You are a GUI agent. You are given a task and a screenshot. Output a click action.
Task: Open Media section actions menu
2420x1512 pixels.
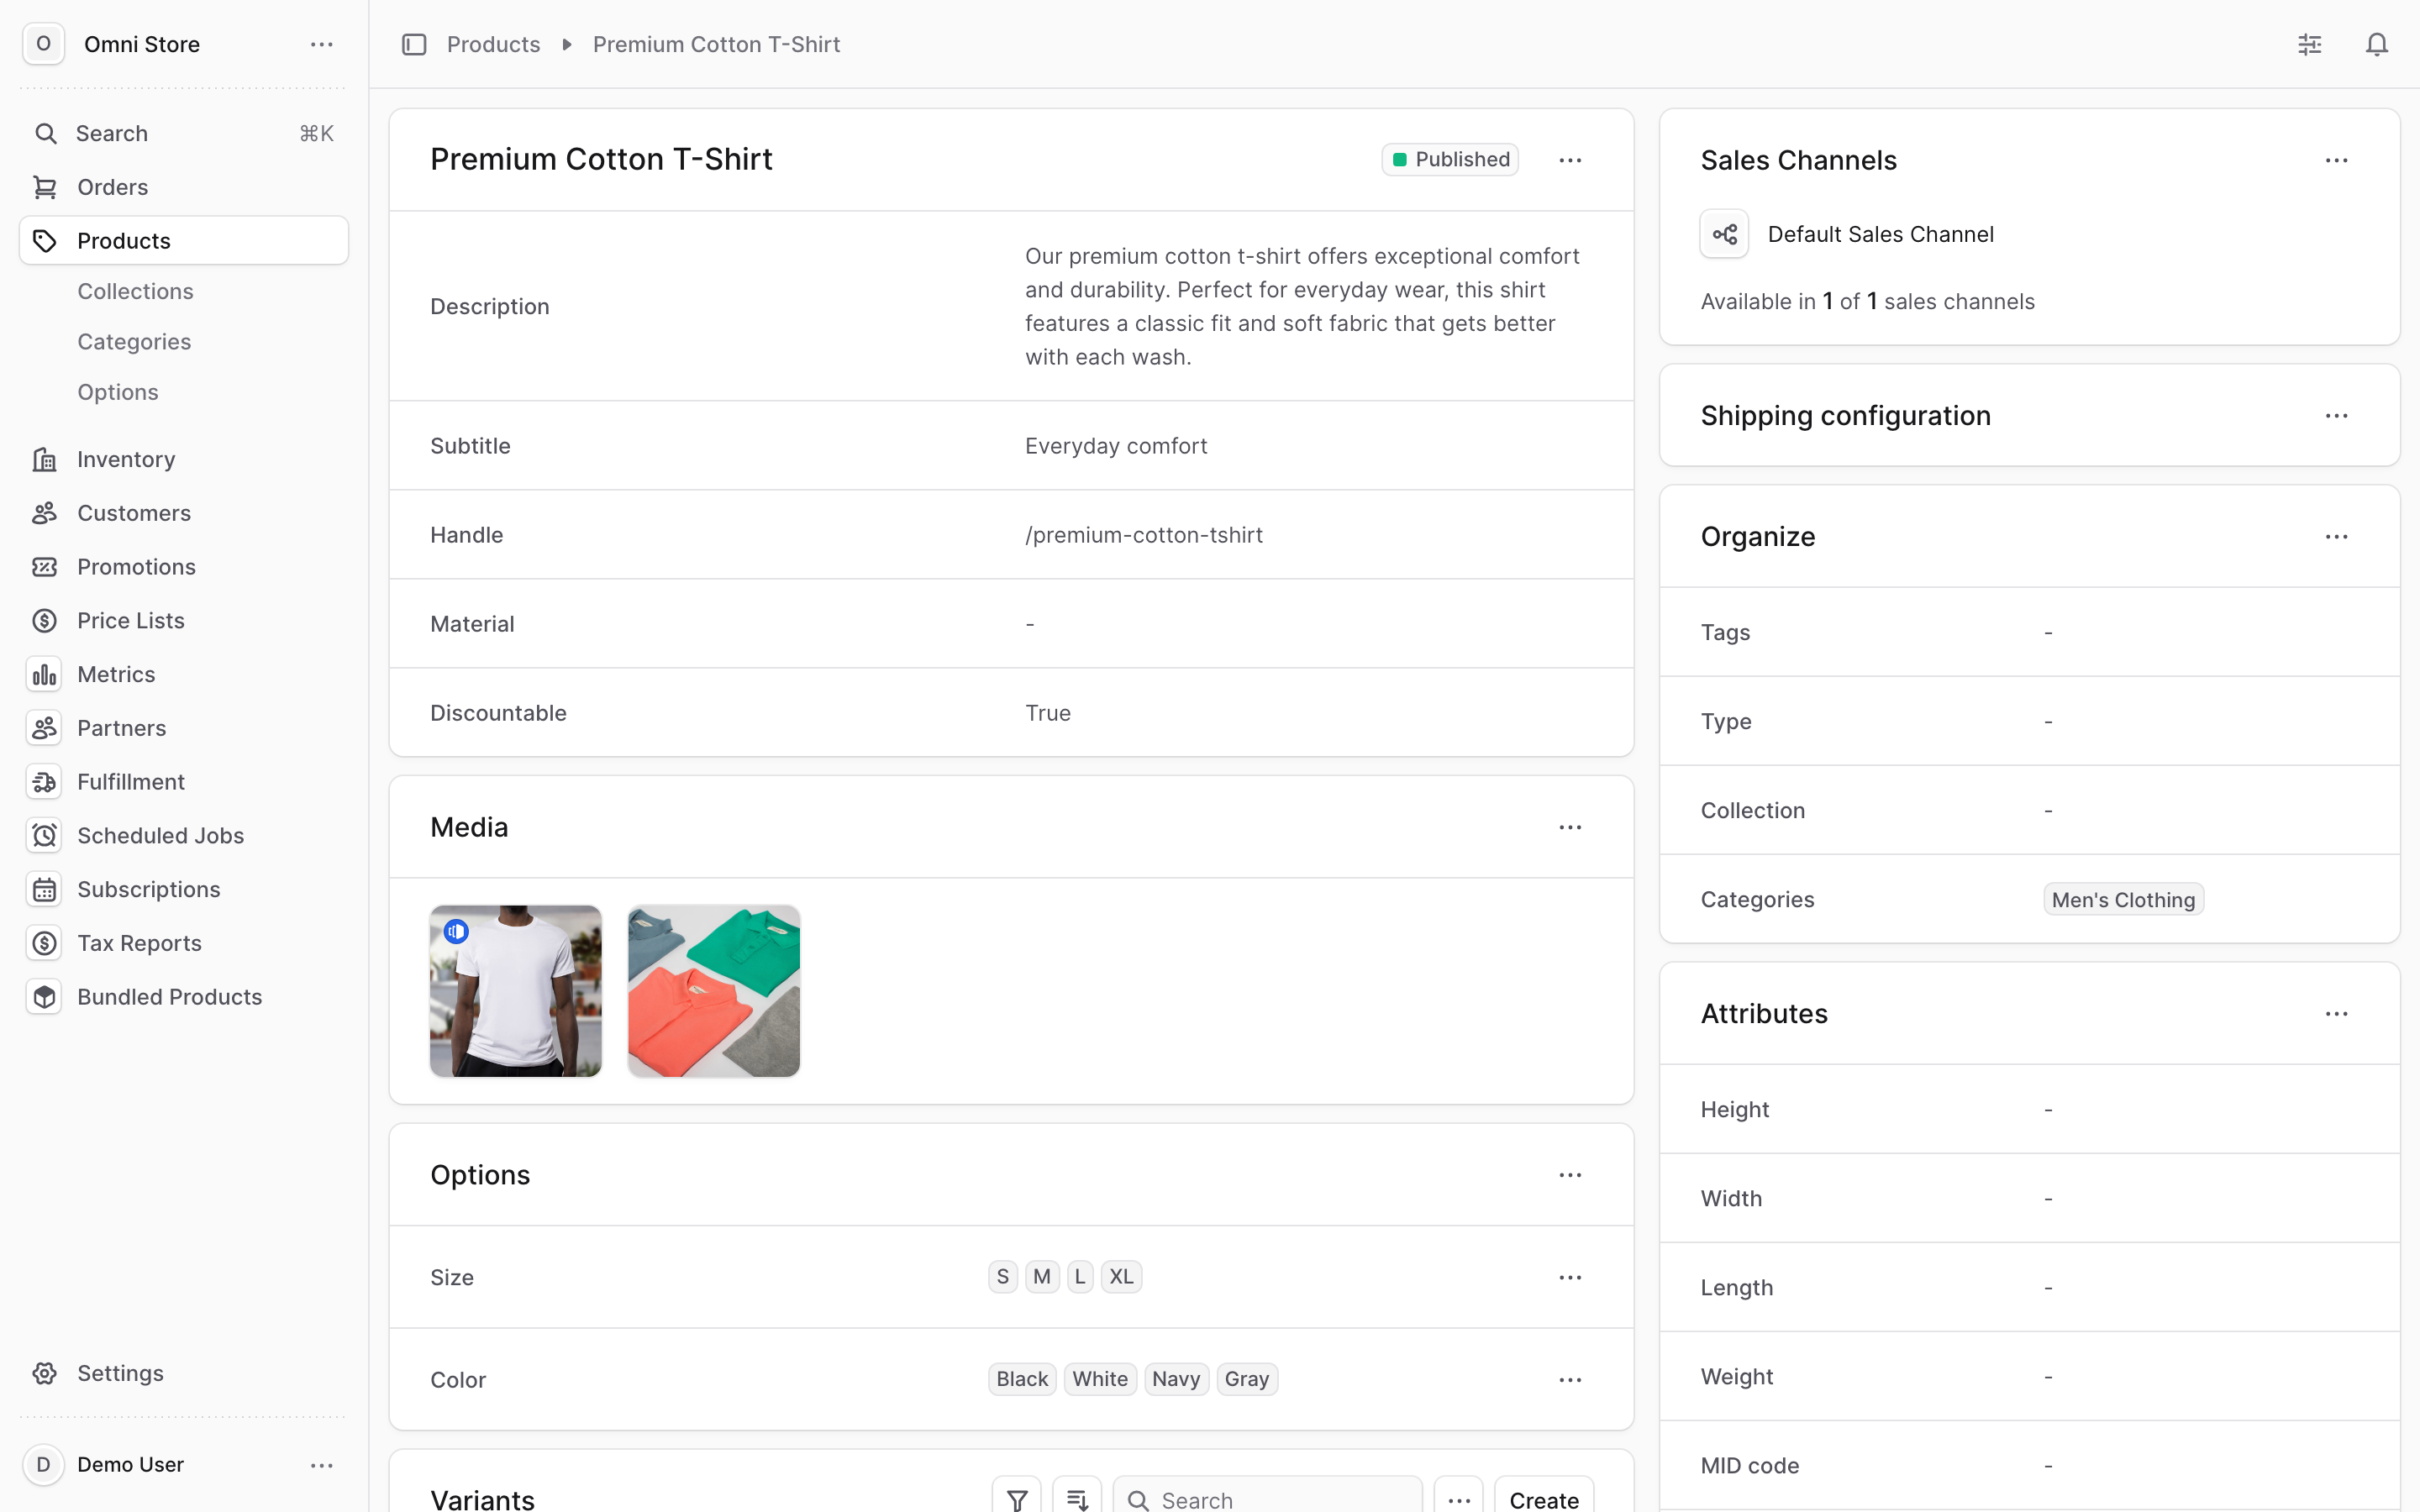(1570, 827)
